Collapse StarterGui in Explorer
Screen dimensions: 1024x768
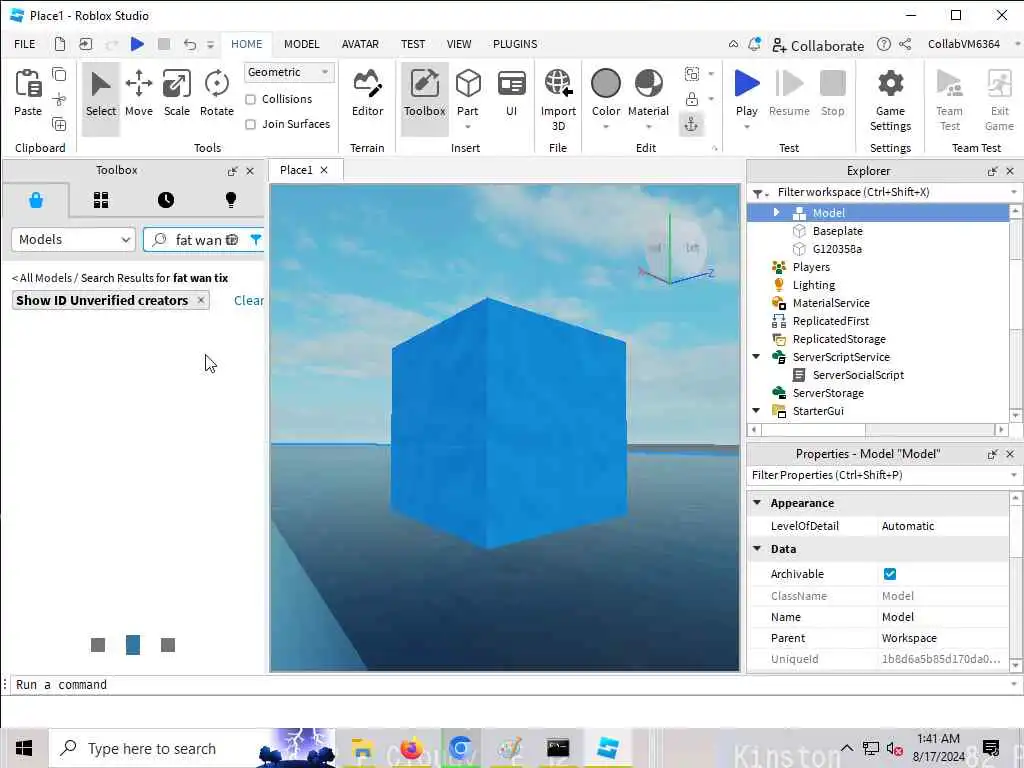click(756, 411)
